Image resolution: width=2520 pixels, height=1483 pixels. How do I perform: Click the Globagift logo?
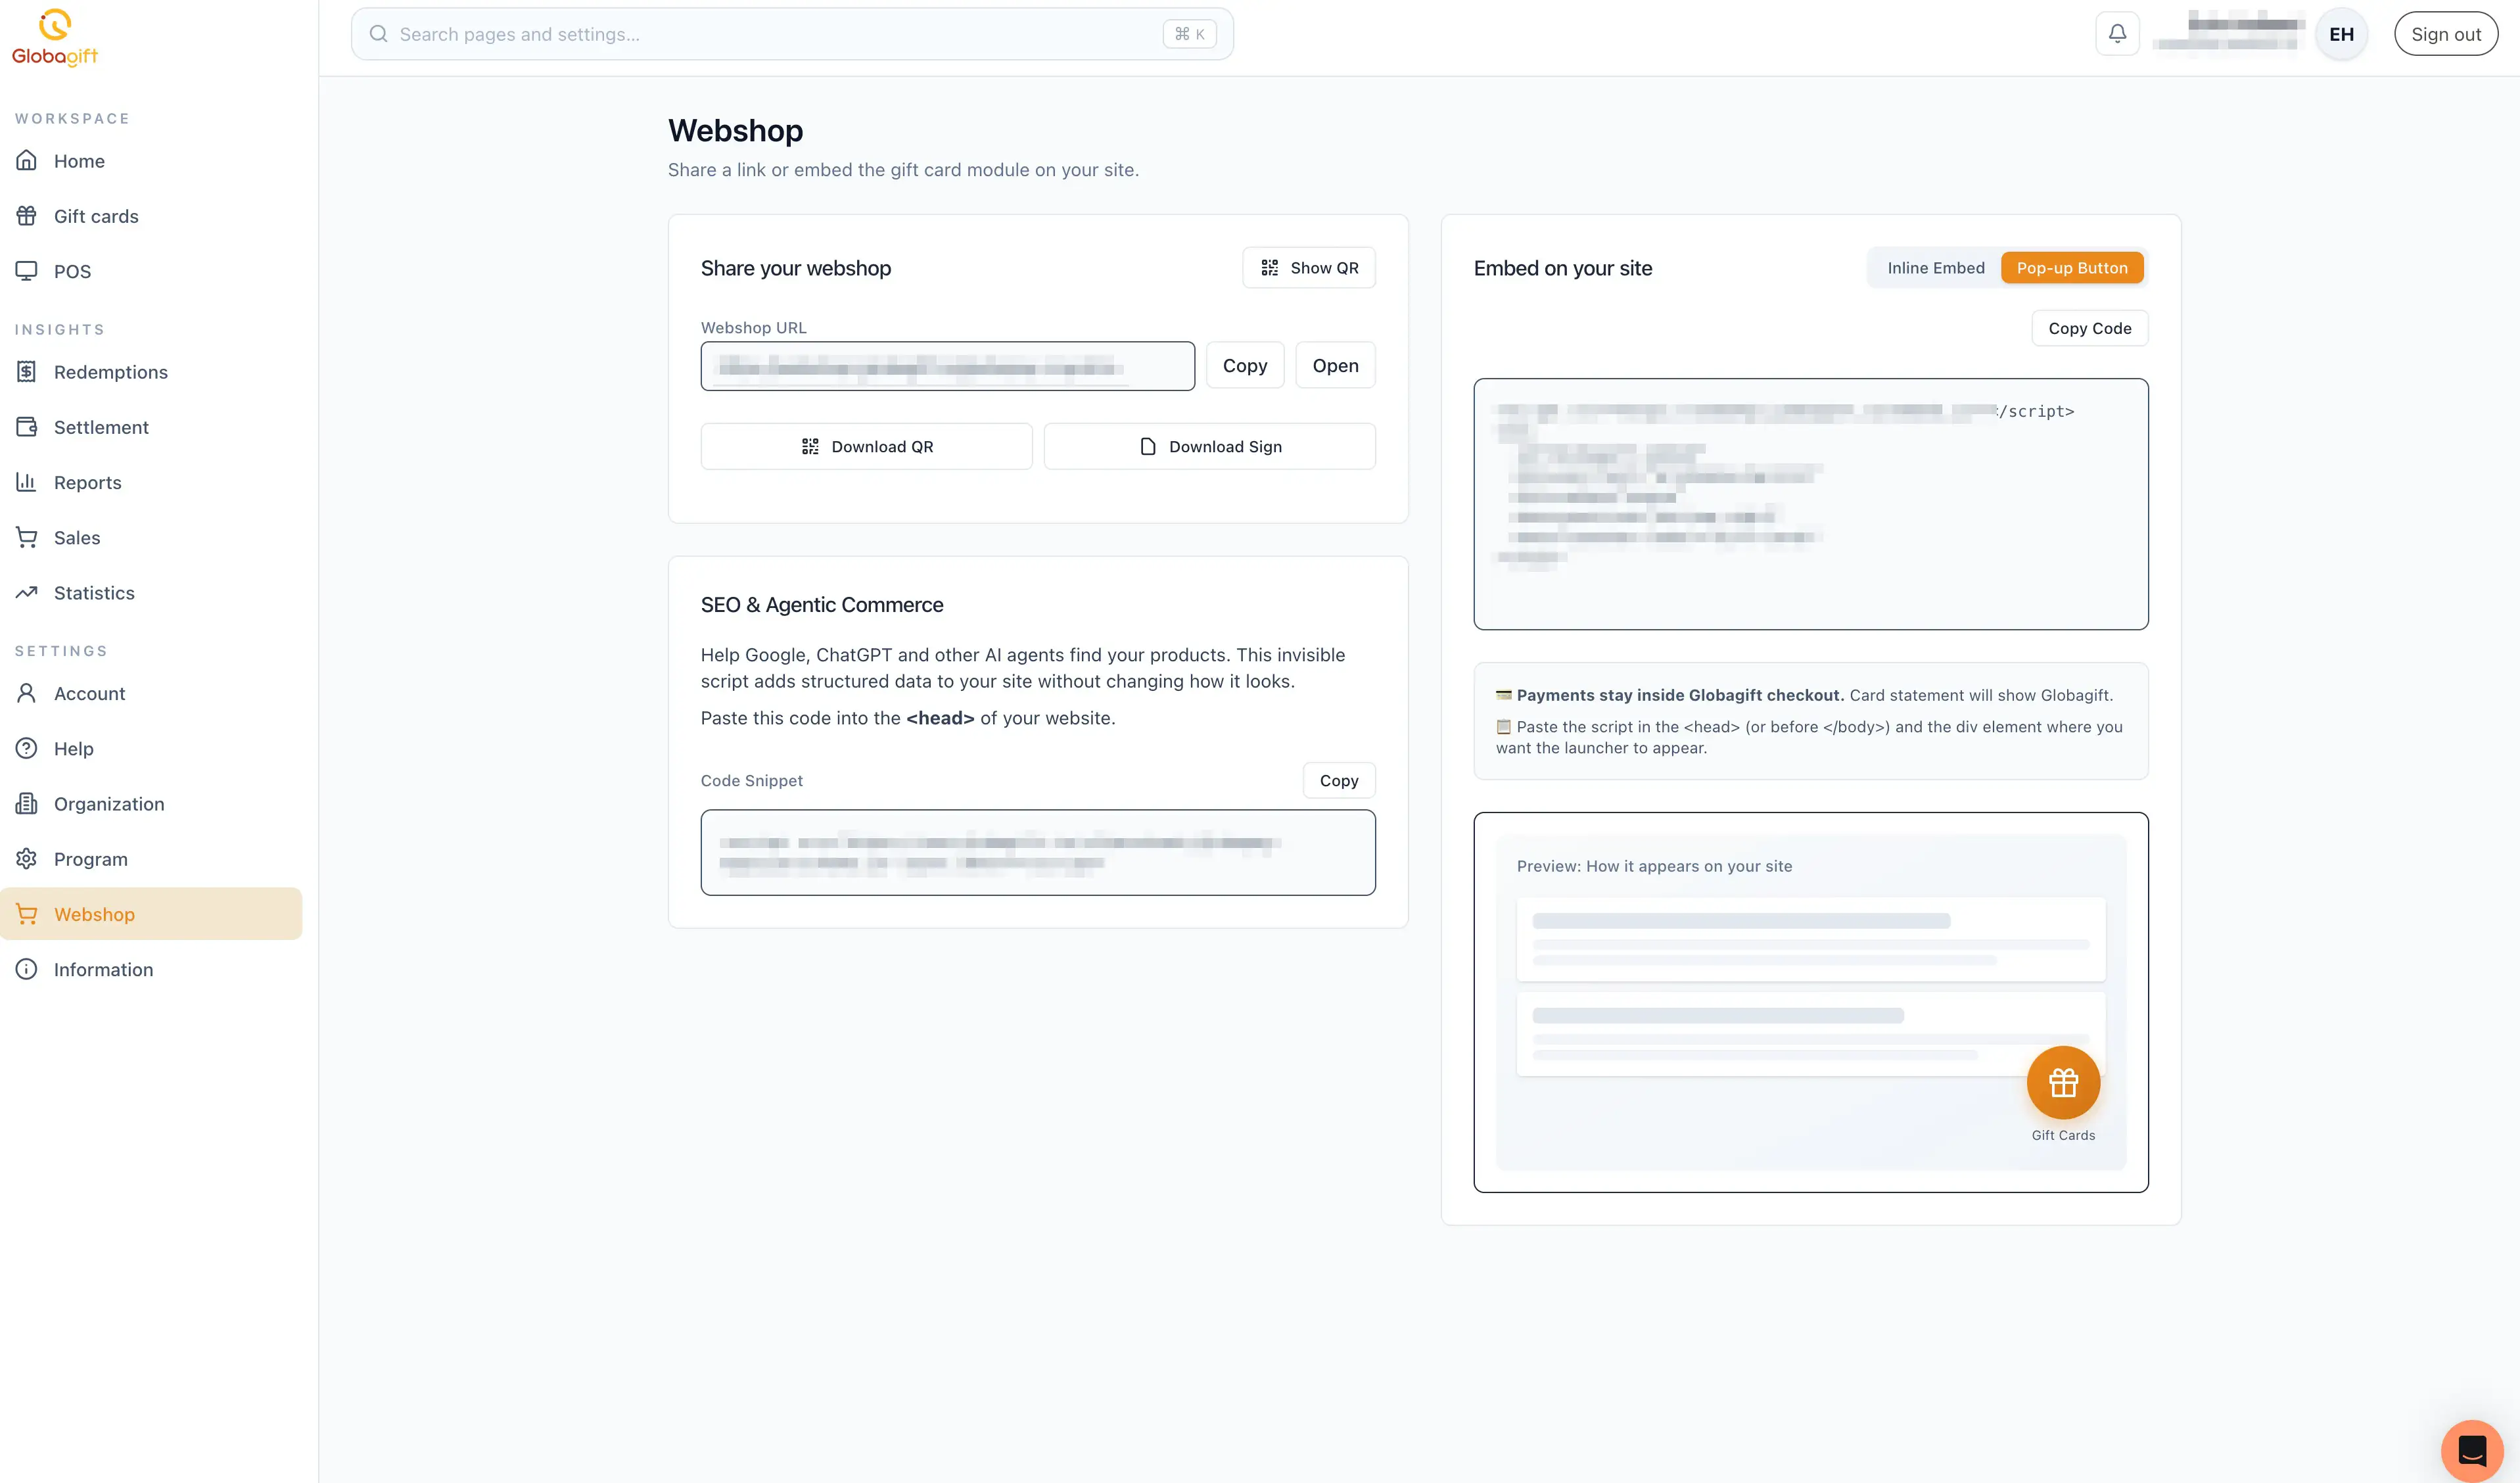click(x=54, y=38)
